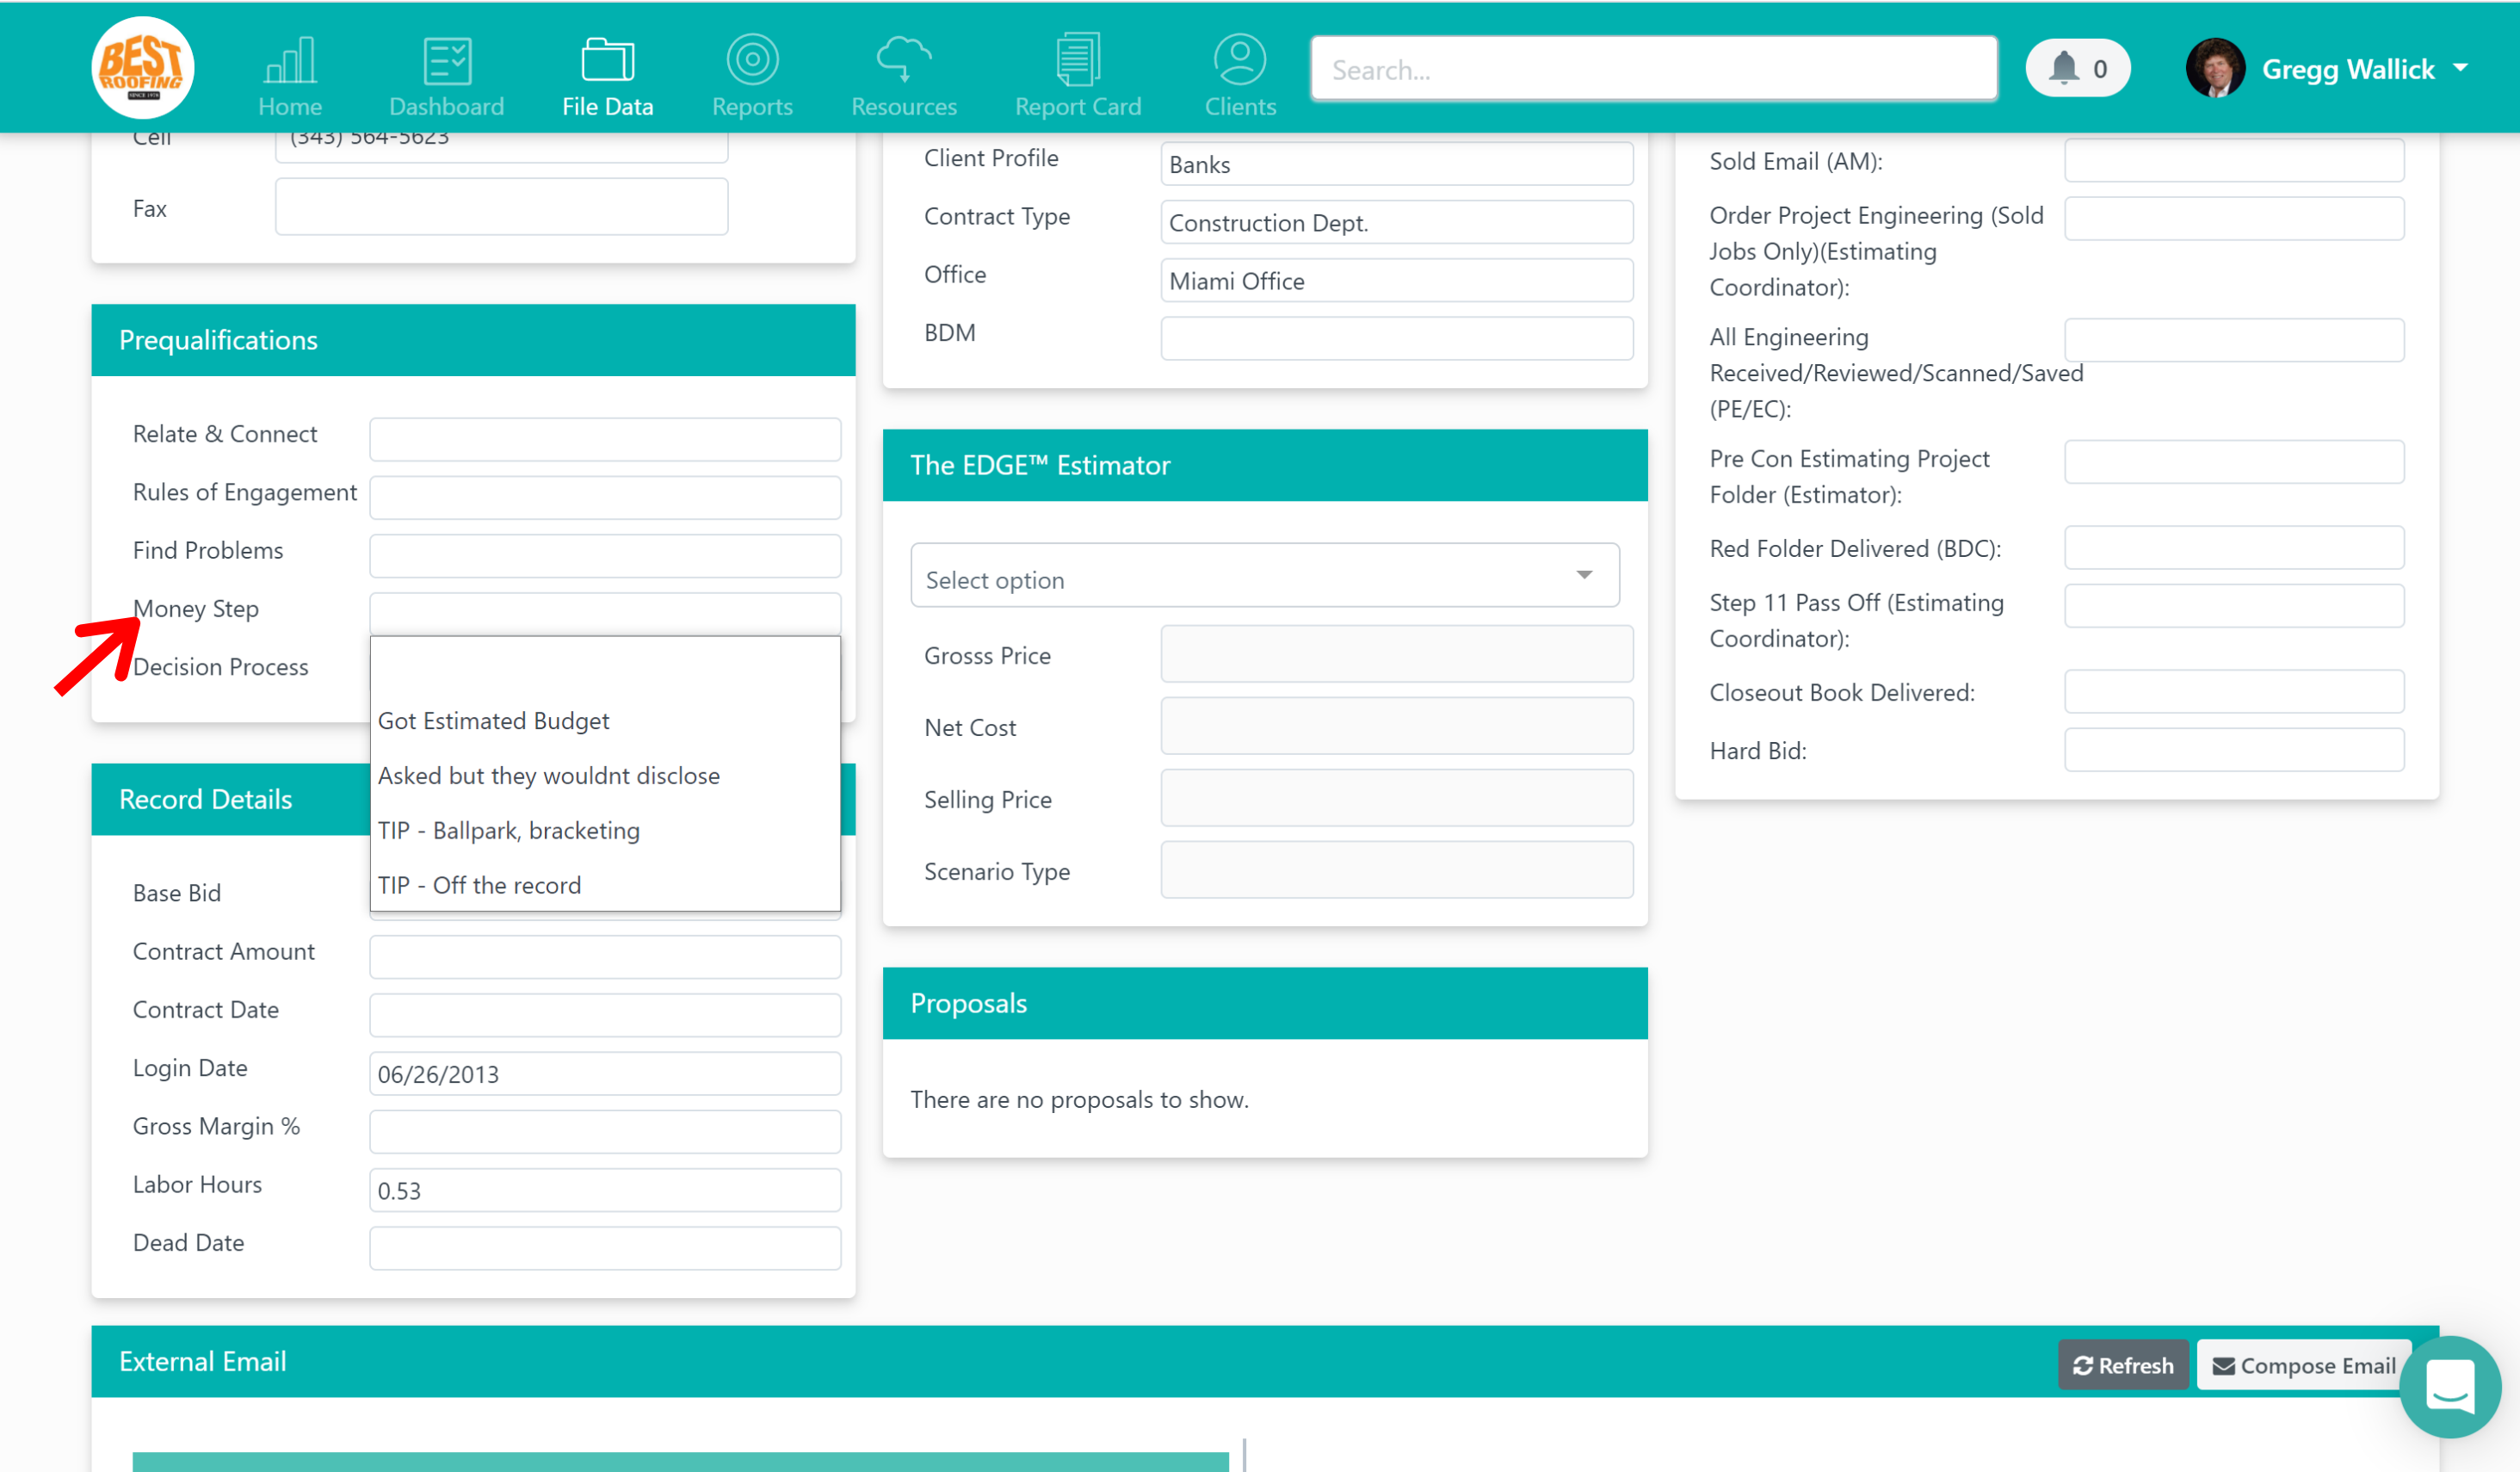Select the blank option in Money Step list
Image resolution: width=2520 pixels, height=1472 pixels.
[605, 665]
